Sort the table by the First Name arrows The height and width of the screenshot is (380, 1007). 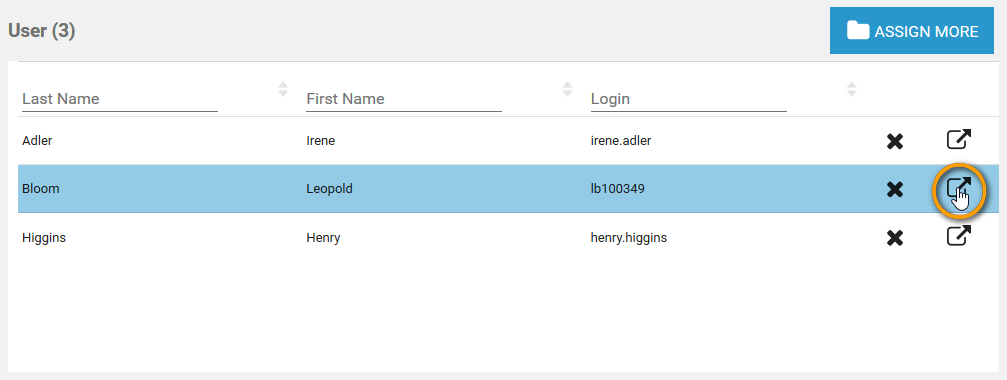pos(567,89)
